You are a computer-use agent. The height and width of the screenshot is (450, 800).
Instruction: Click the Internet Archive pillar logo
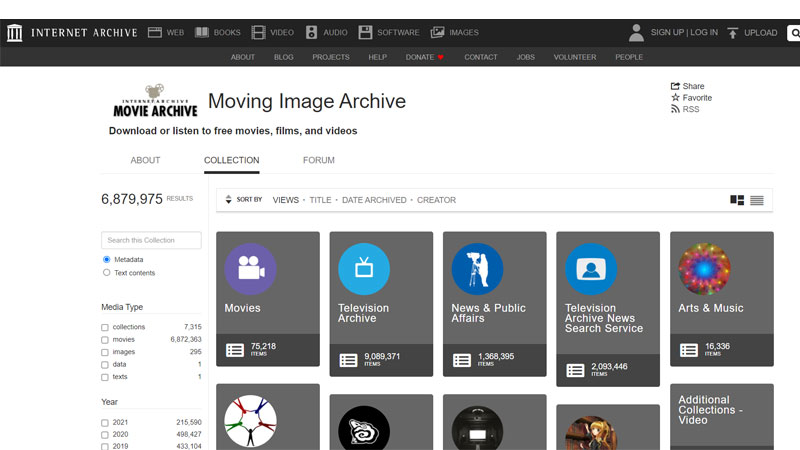[14, 33]
